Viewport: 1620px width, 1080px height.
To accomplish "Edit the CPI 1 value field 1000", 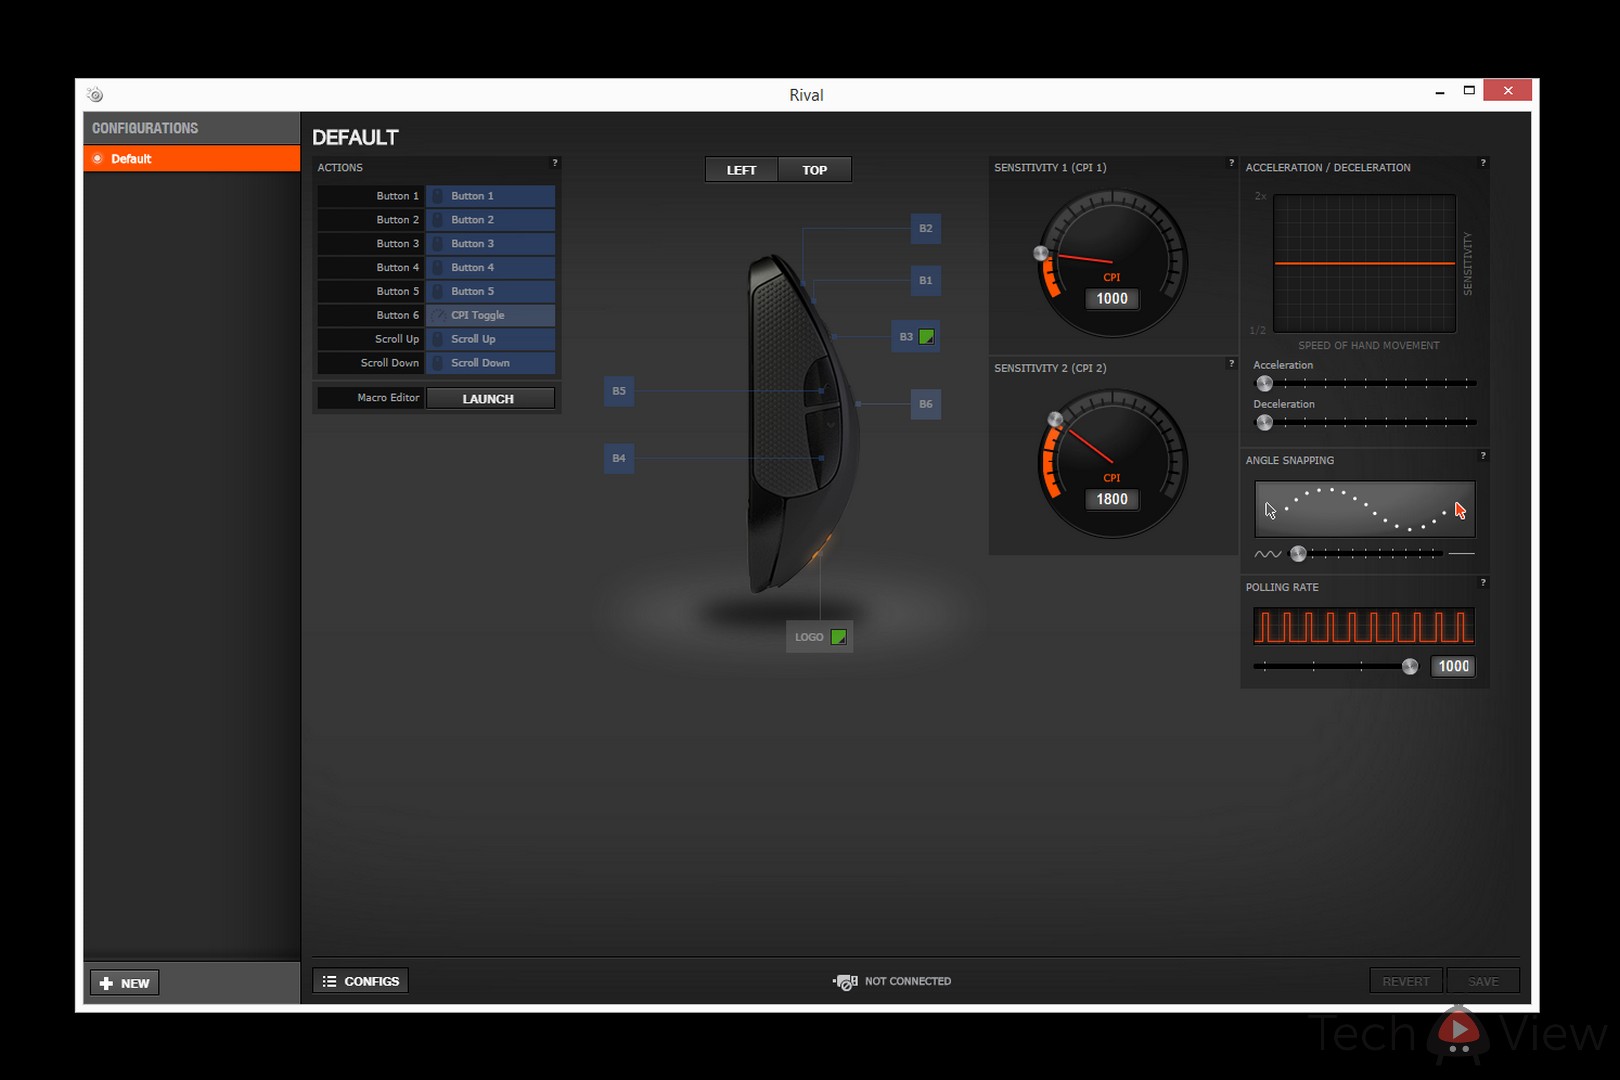I will pyautogui.click(x=1112, y=299).
